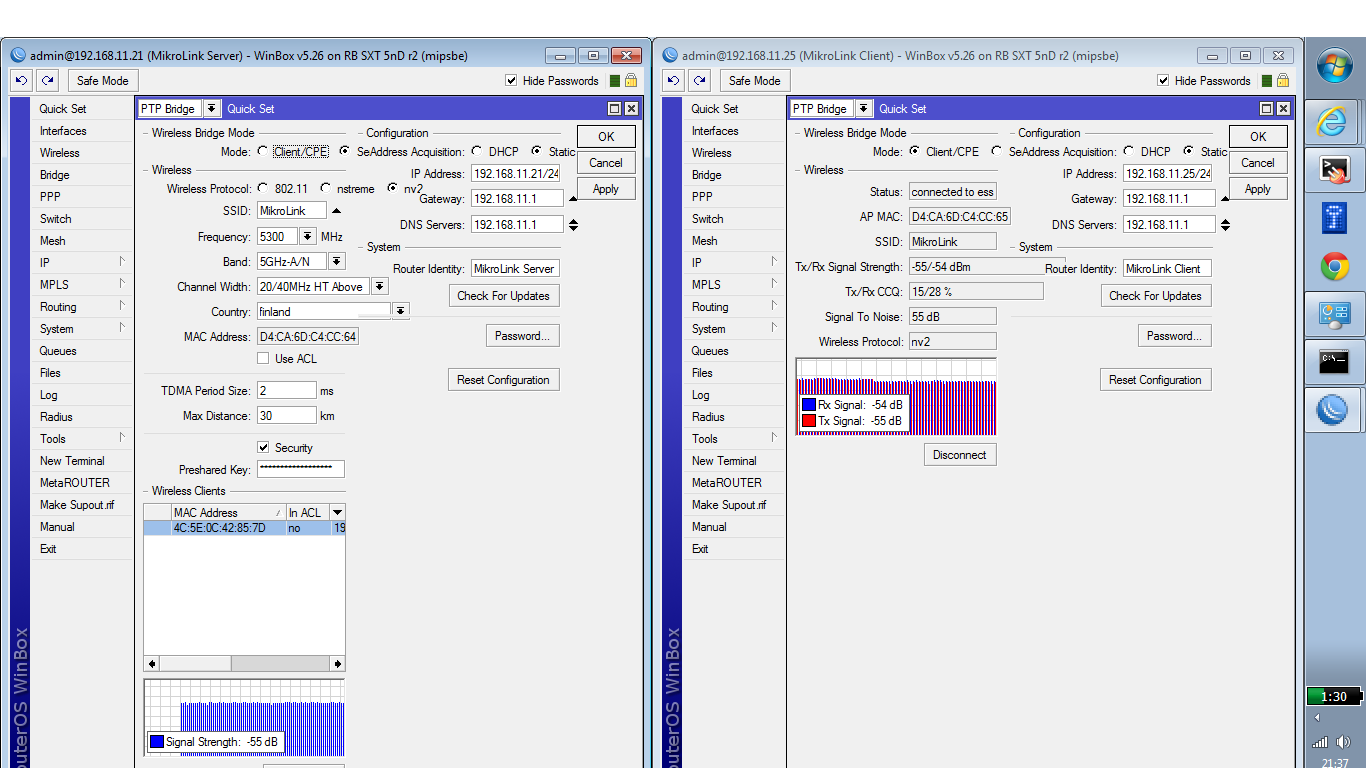Image resolution: width=1366 pixels, height=768 pixels.
Task: Open Frequency dropdown arrow
Action: tap(308, 237)
